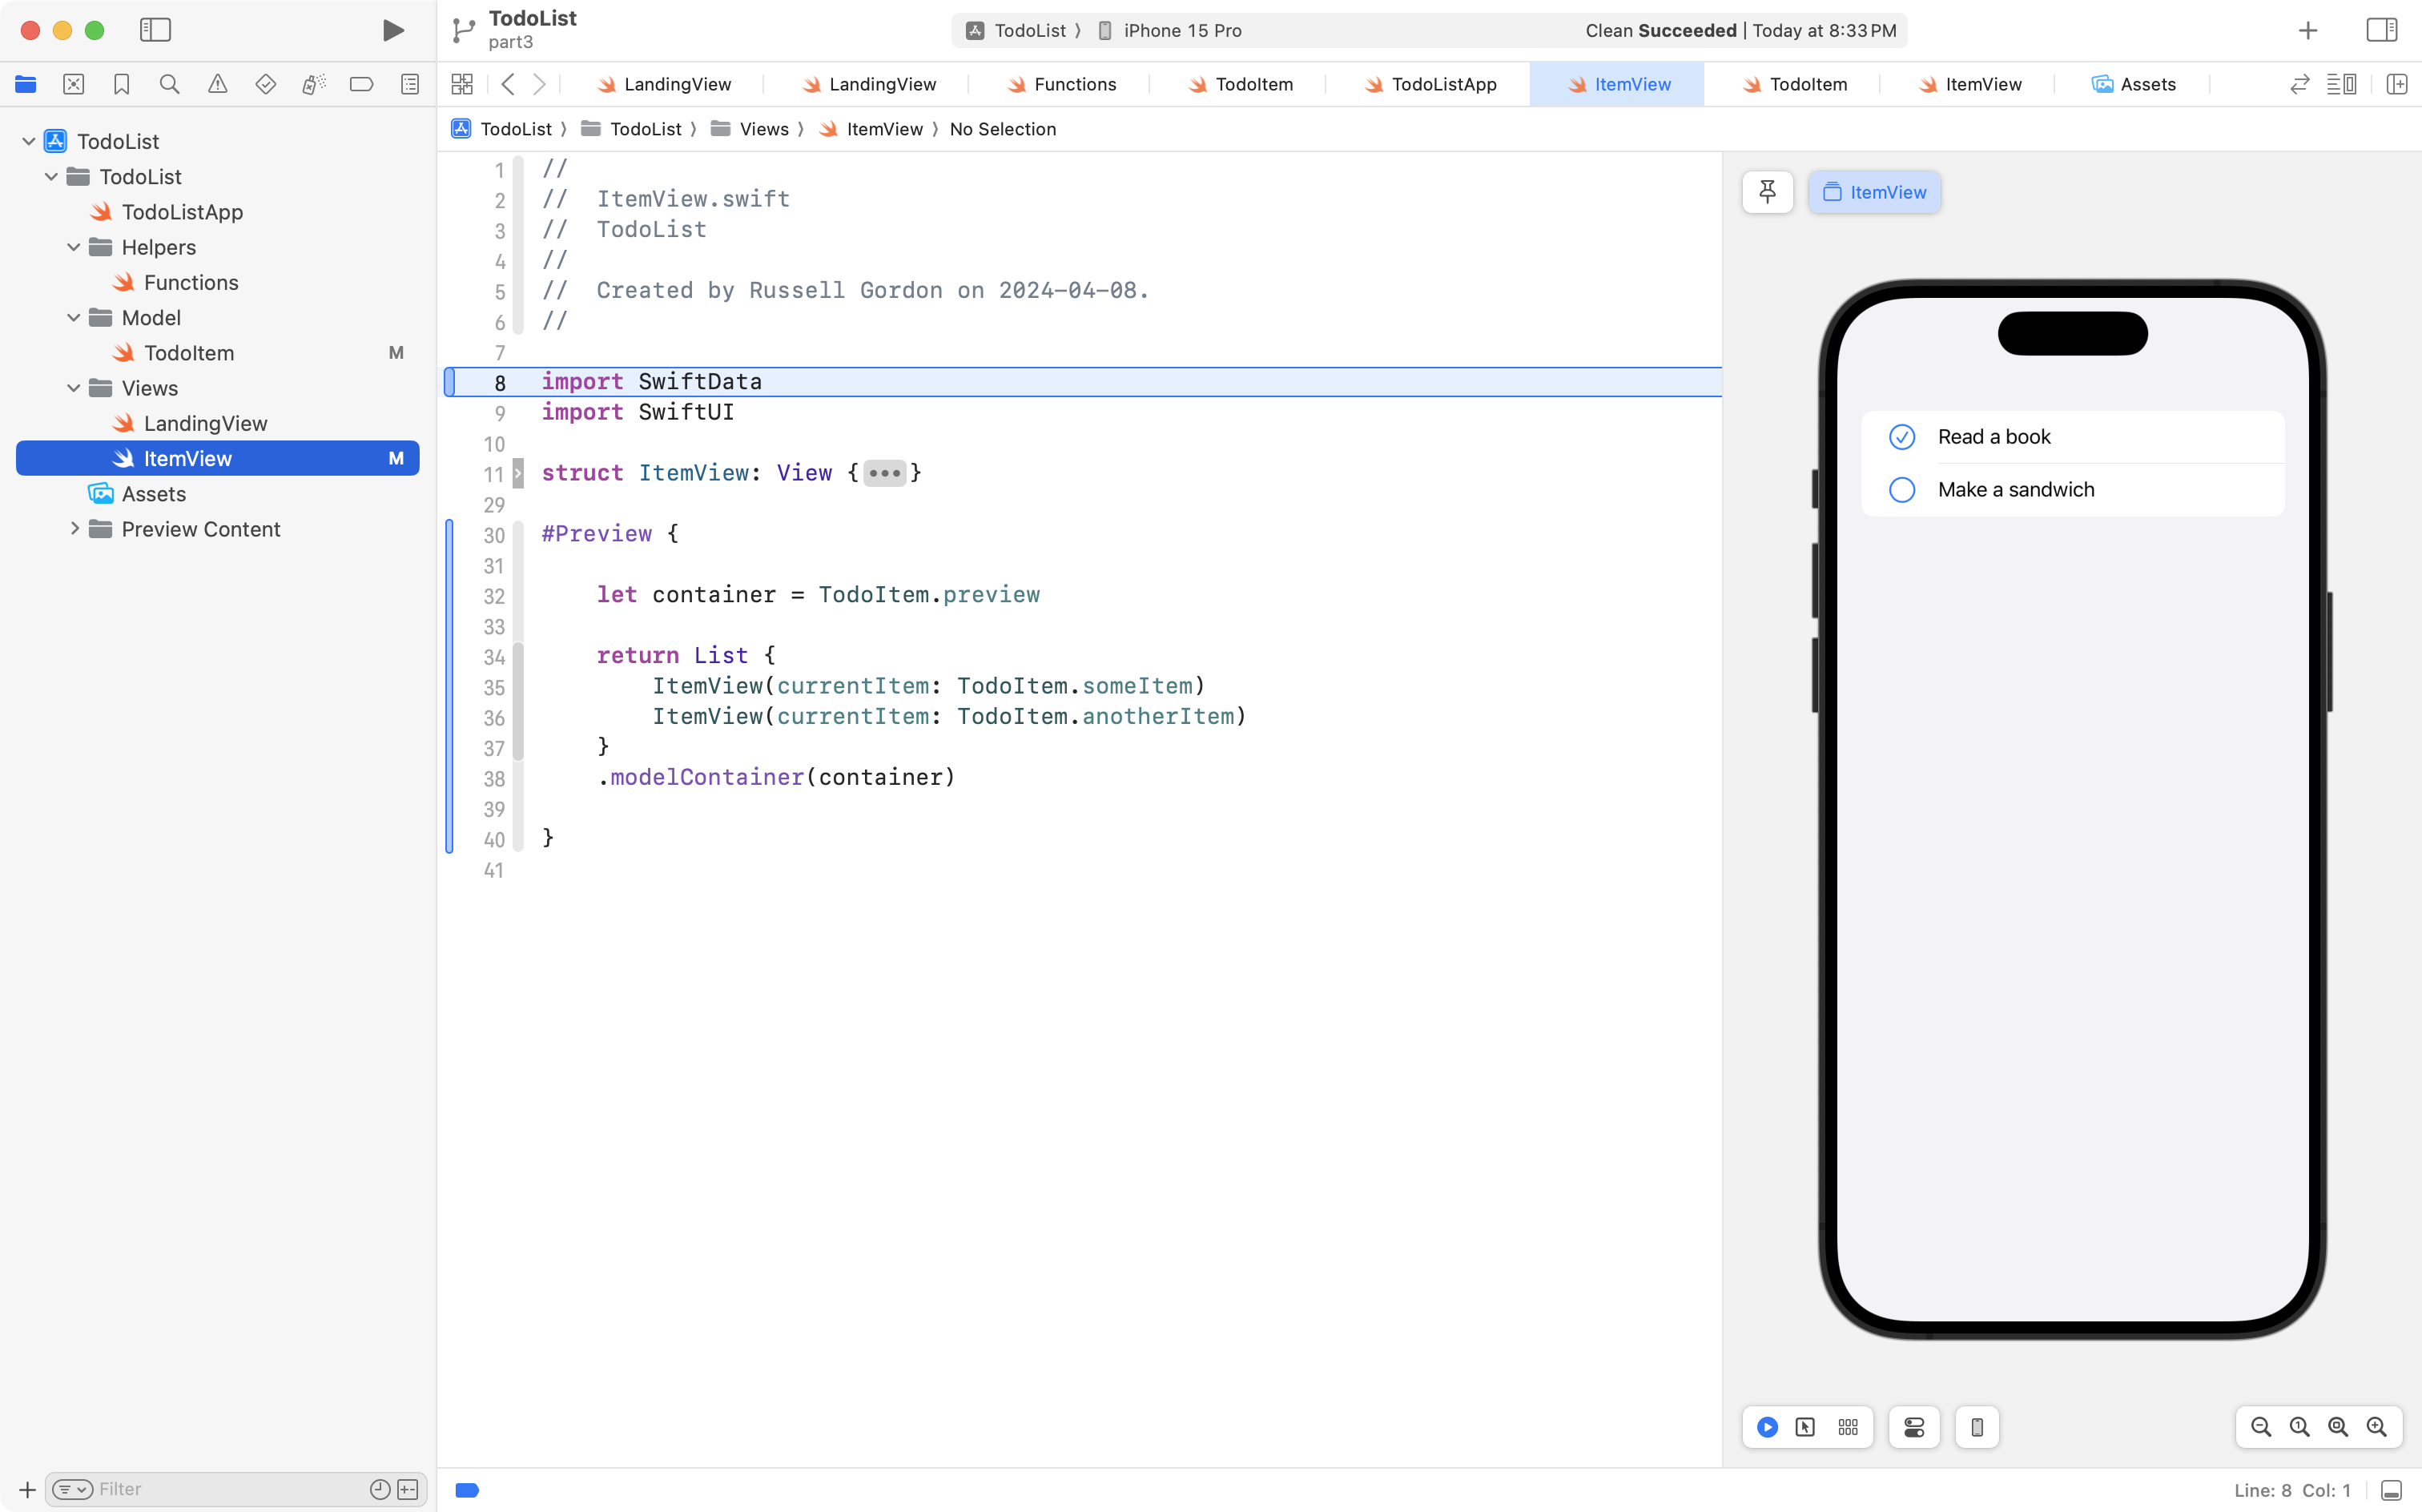Zoom in the preview canvas

click(2376, 1427)
